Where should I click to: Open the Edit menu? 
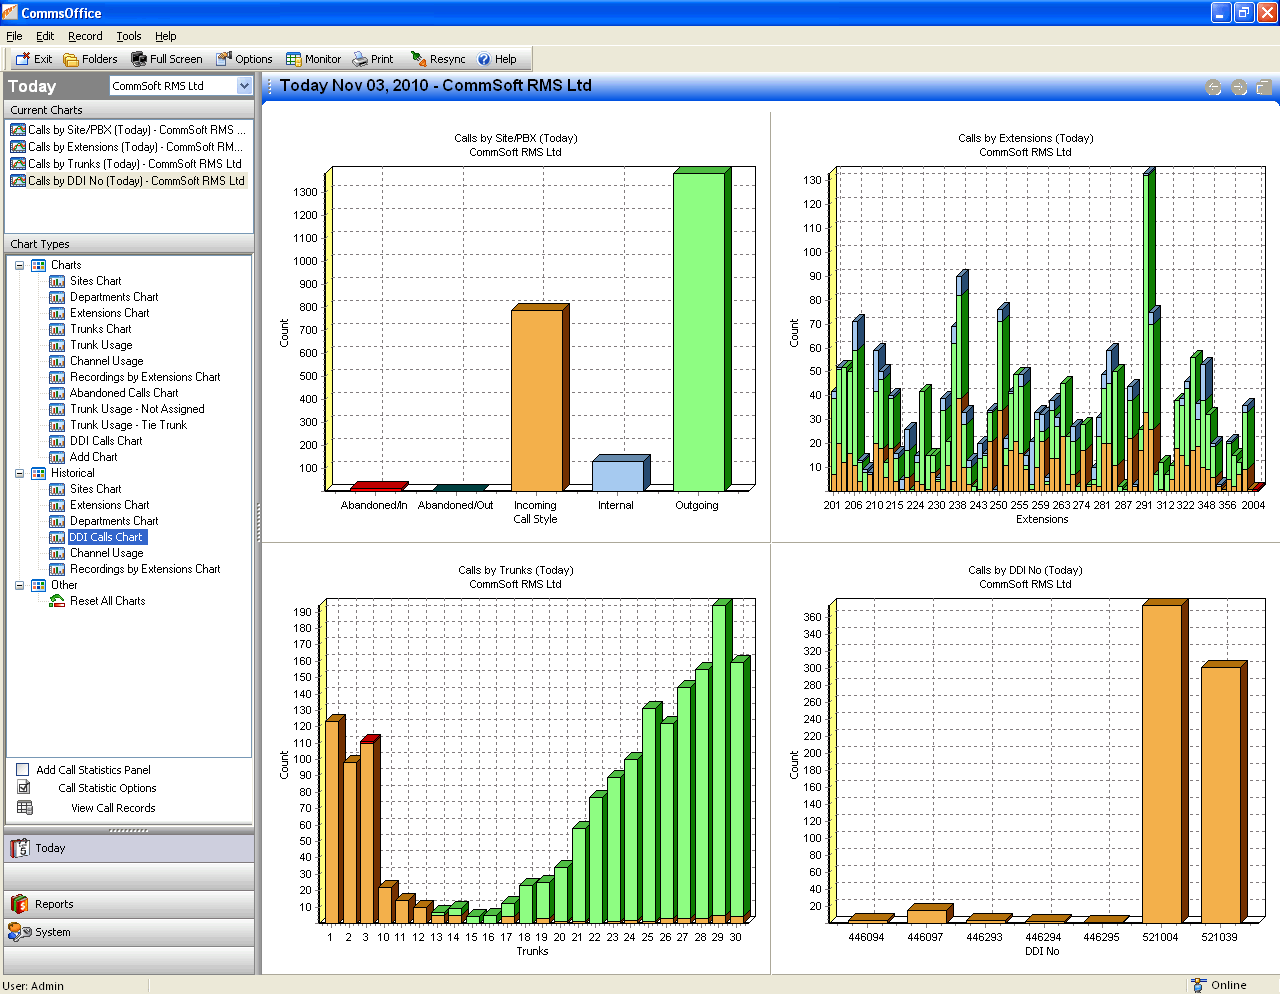(45, 36)
